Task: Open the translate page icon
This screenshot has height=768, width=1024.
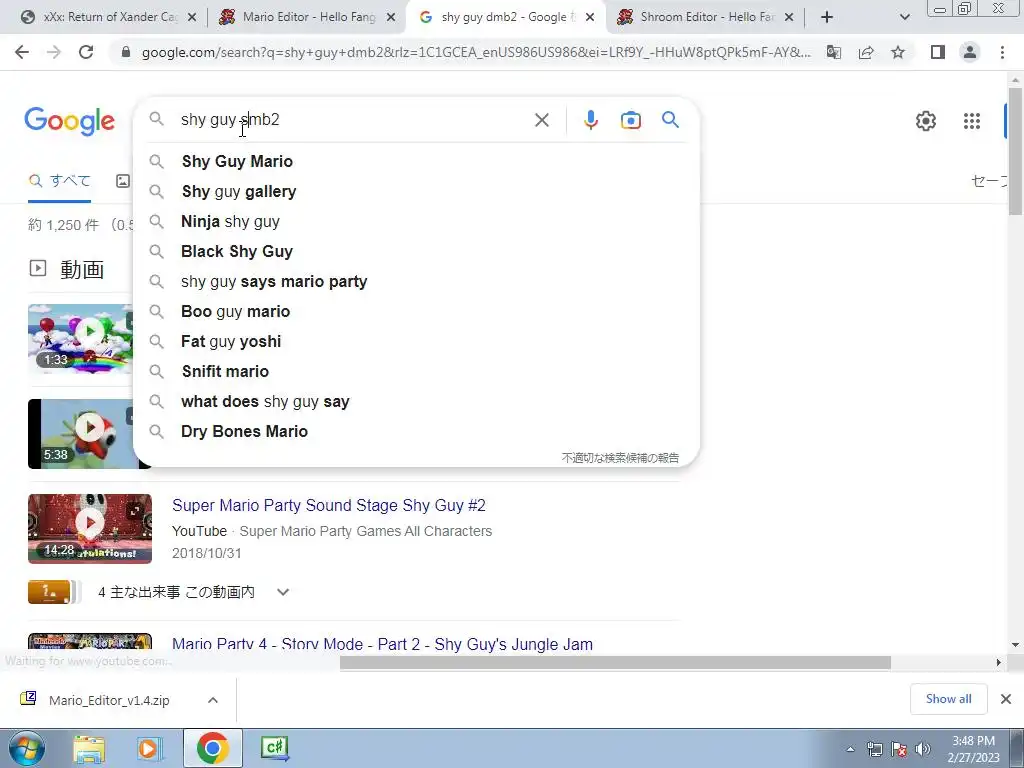Action: click(834, 52)
